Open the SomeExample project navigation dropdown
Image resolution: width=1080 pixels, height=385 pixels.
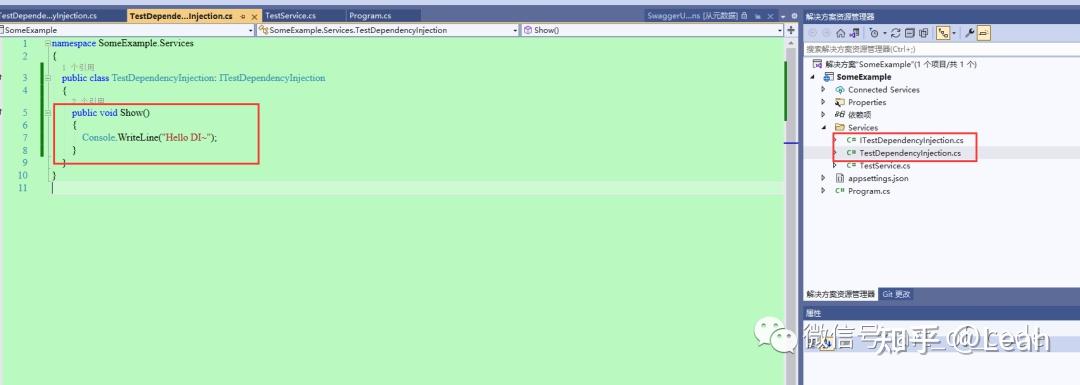[x=127, y=30]
